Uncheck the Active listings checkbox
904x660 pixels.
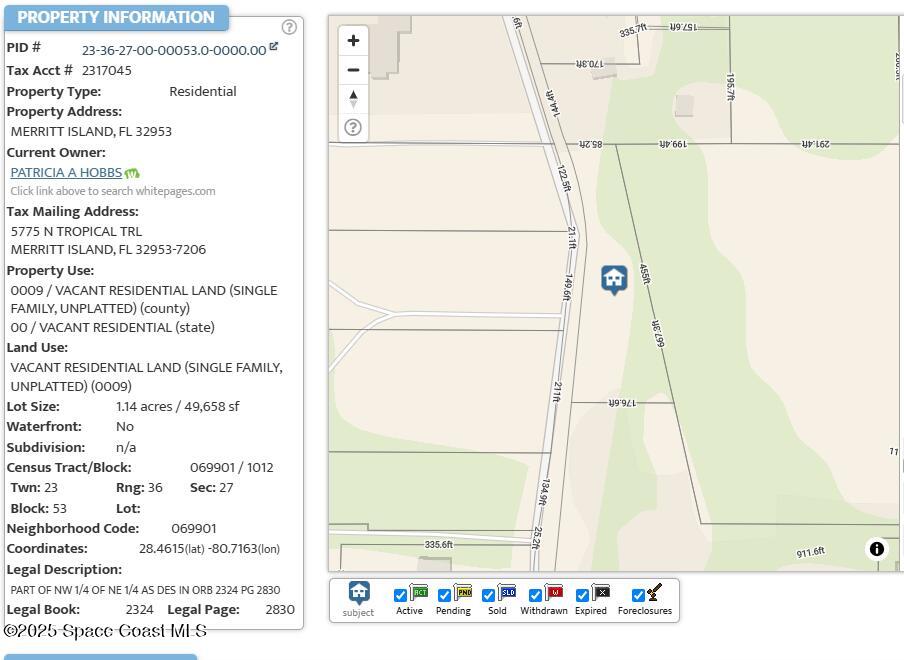[401, 595]
